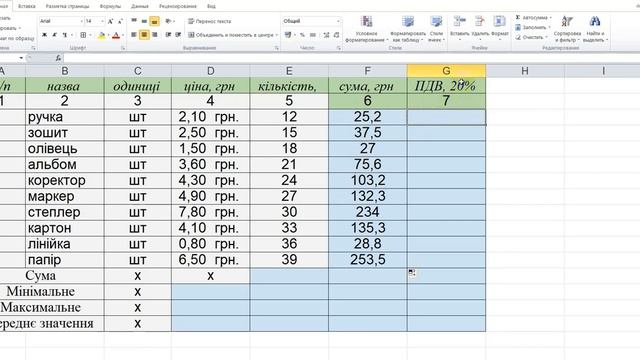Switch to the Формулы ribbon tab

[x=110, y=7]
